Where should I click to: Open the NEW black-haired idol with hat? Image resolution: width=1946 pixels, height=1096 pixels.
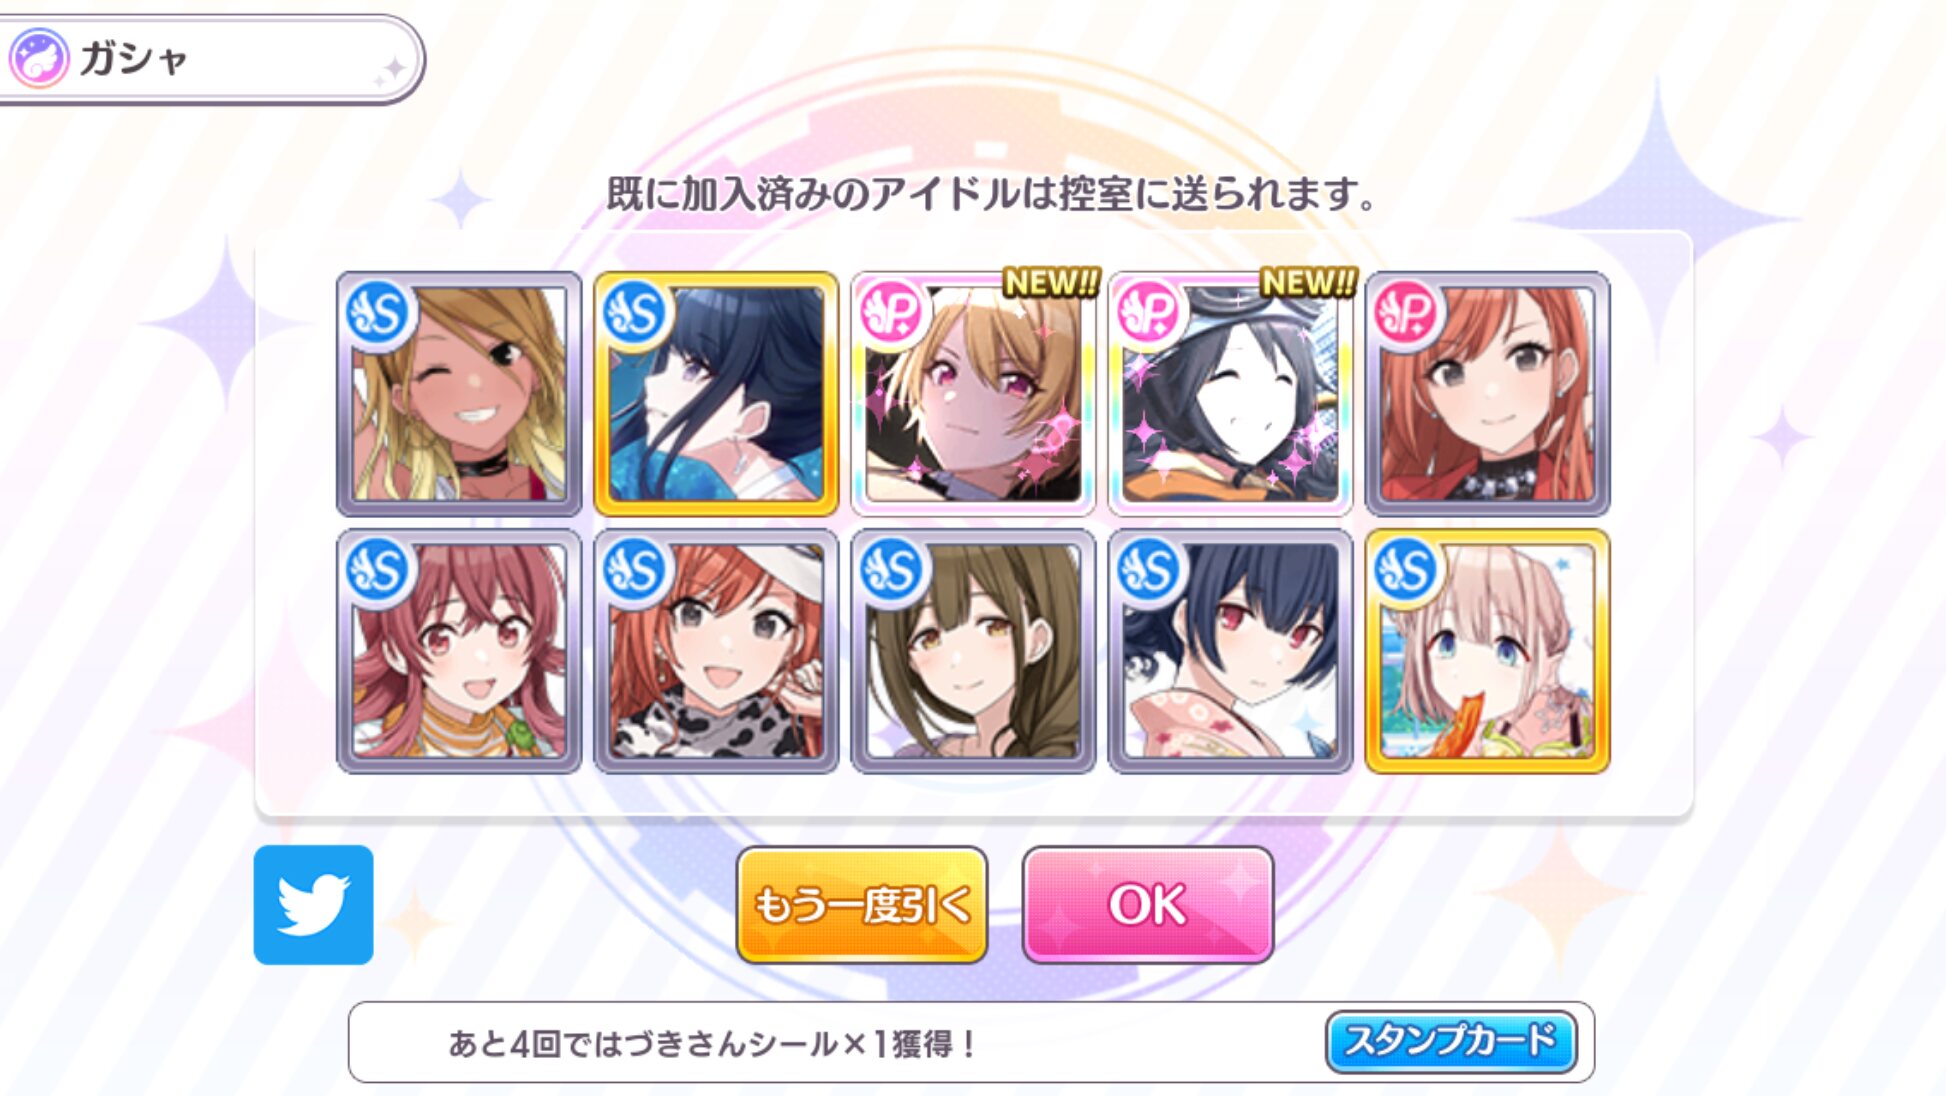1230,394
